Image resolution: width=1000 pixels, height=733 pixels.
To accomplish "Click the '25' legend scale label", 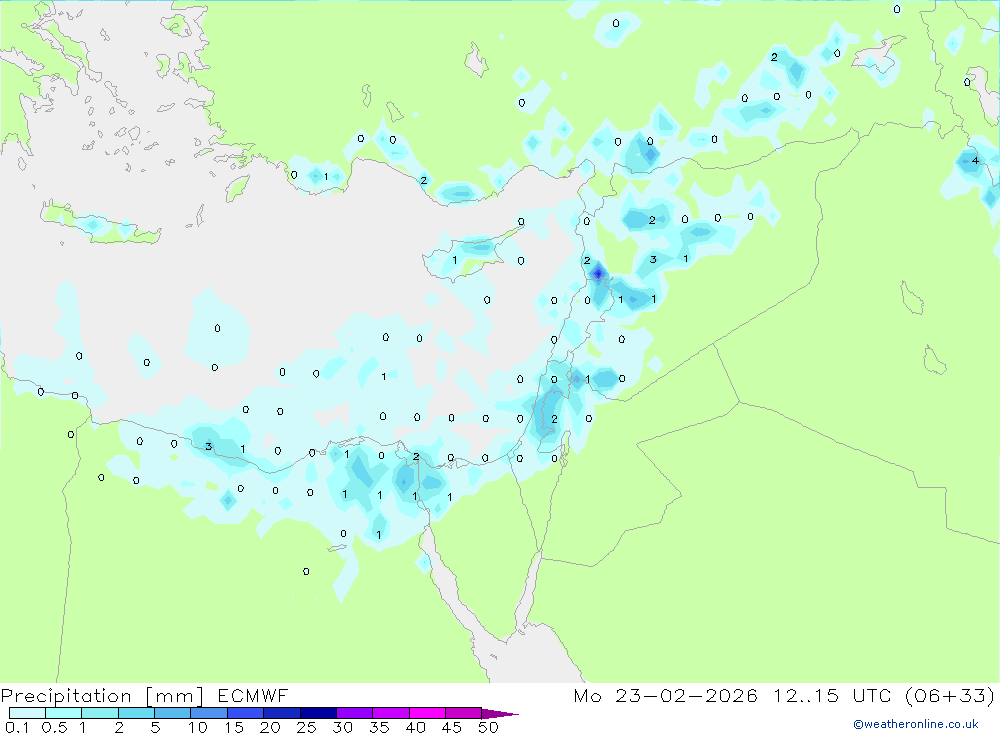I will click(307, 727).
